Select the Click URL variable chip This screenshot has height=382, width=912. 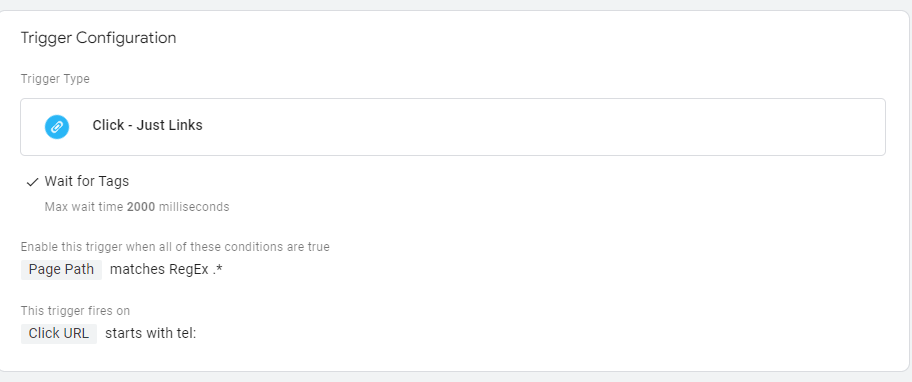coord(59,334)
